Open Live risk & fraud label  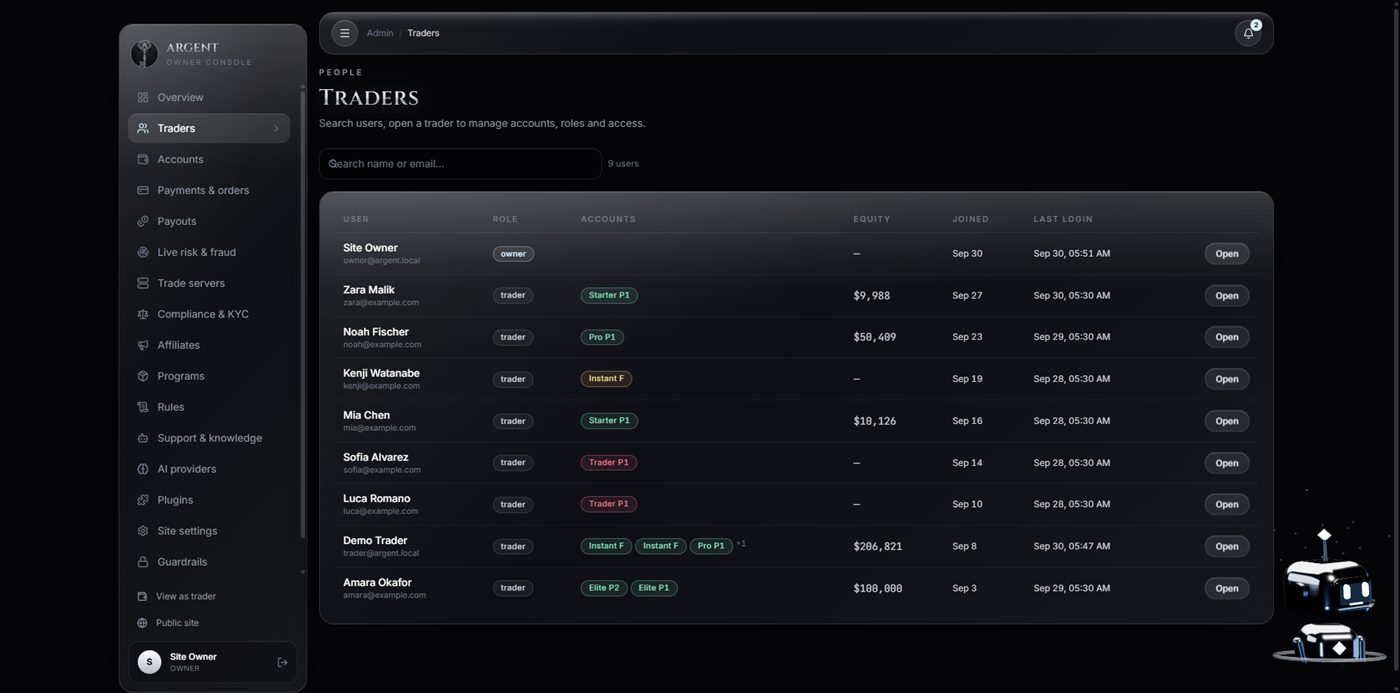tap(197, 252)
